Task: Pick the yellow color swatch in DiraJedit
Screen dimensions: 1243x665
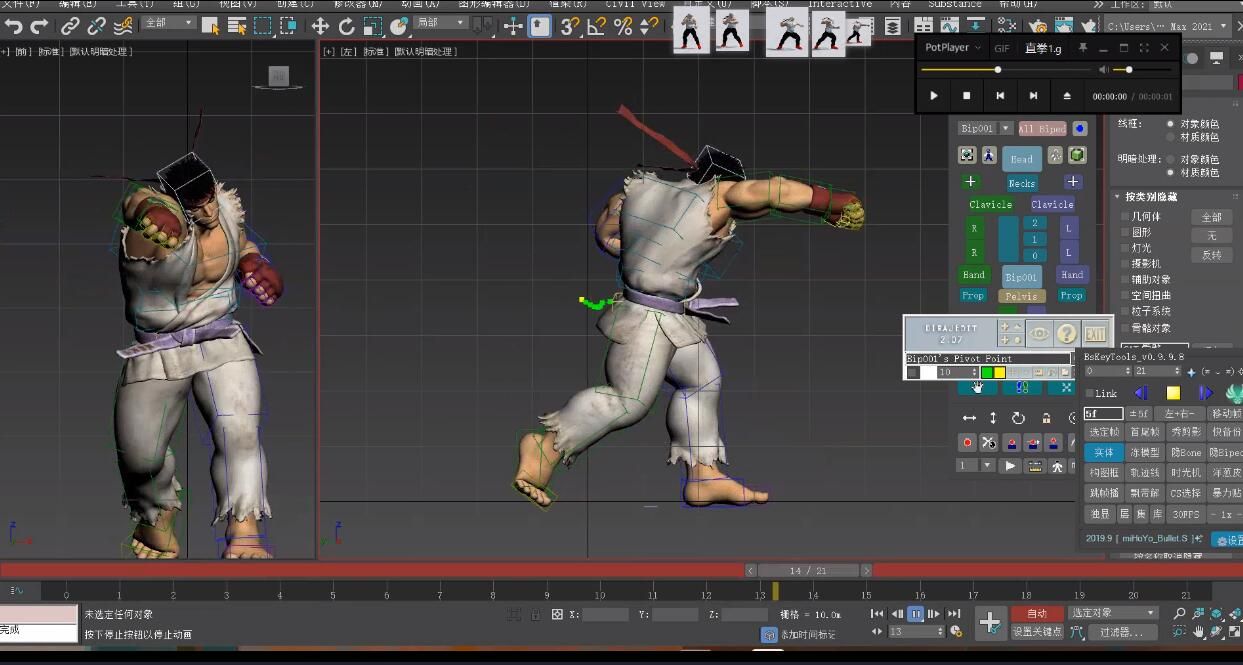Action: click(x=999, y=373)
